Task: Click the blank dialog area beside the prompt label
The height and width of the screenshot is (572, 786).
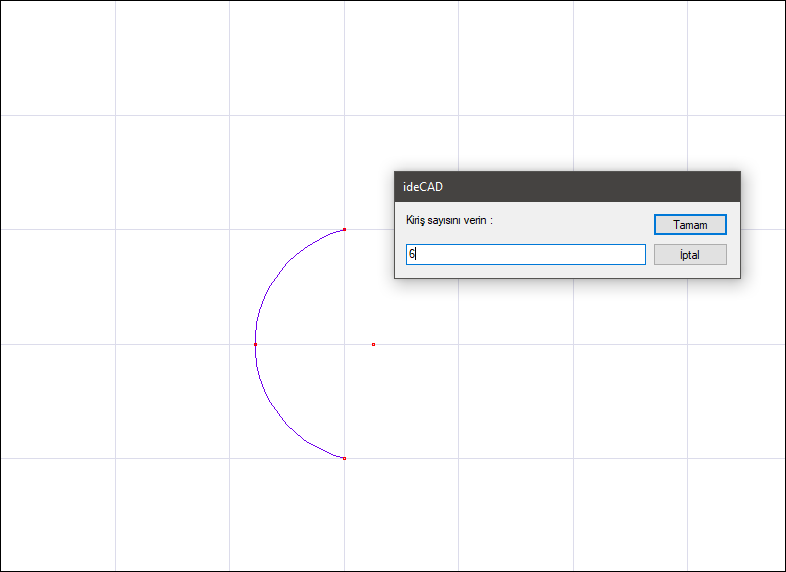Action: (571, 221)
